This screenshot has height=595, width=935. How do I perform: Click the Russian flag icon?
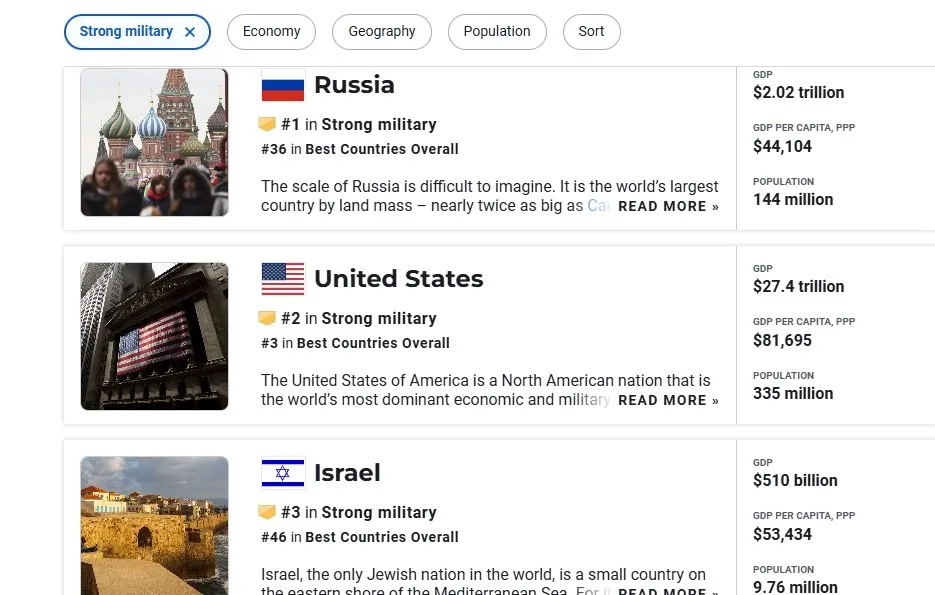(x=281, y=86)
